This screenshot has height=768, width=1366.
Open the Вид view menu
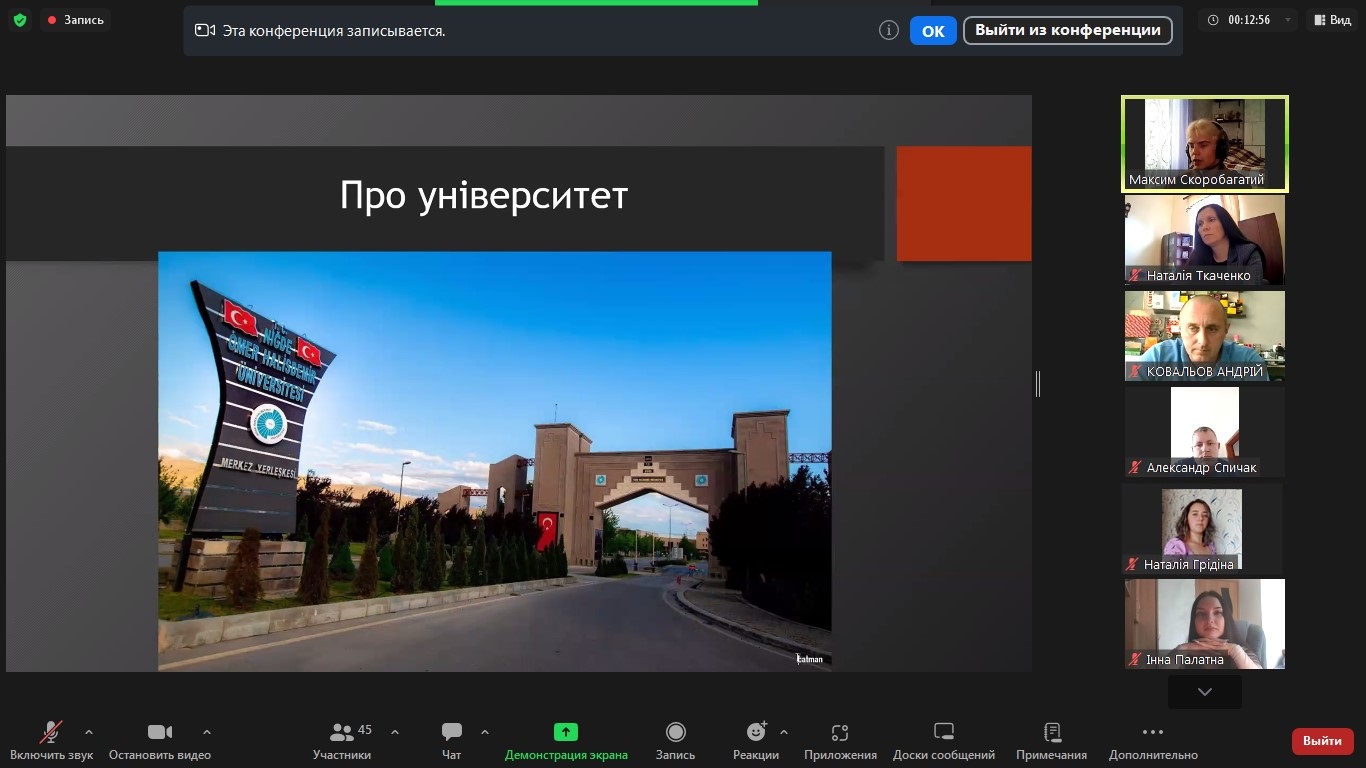coord(1332,20)
